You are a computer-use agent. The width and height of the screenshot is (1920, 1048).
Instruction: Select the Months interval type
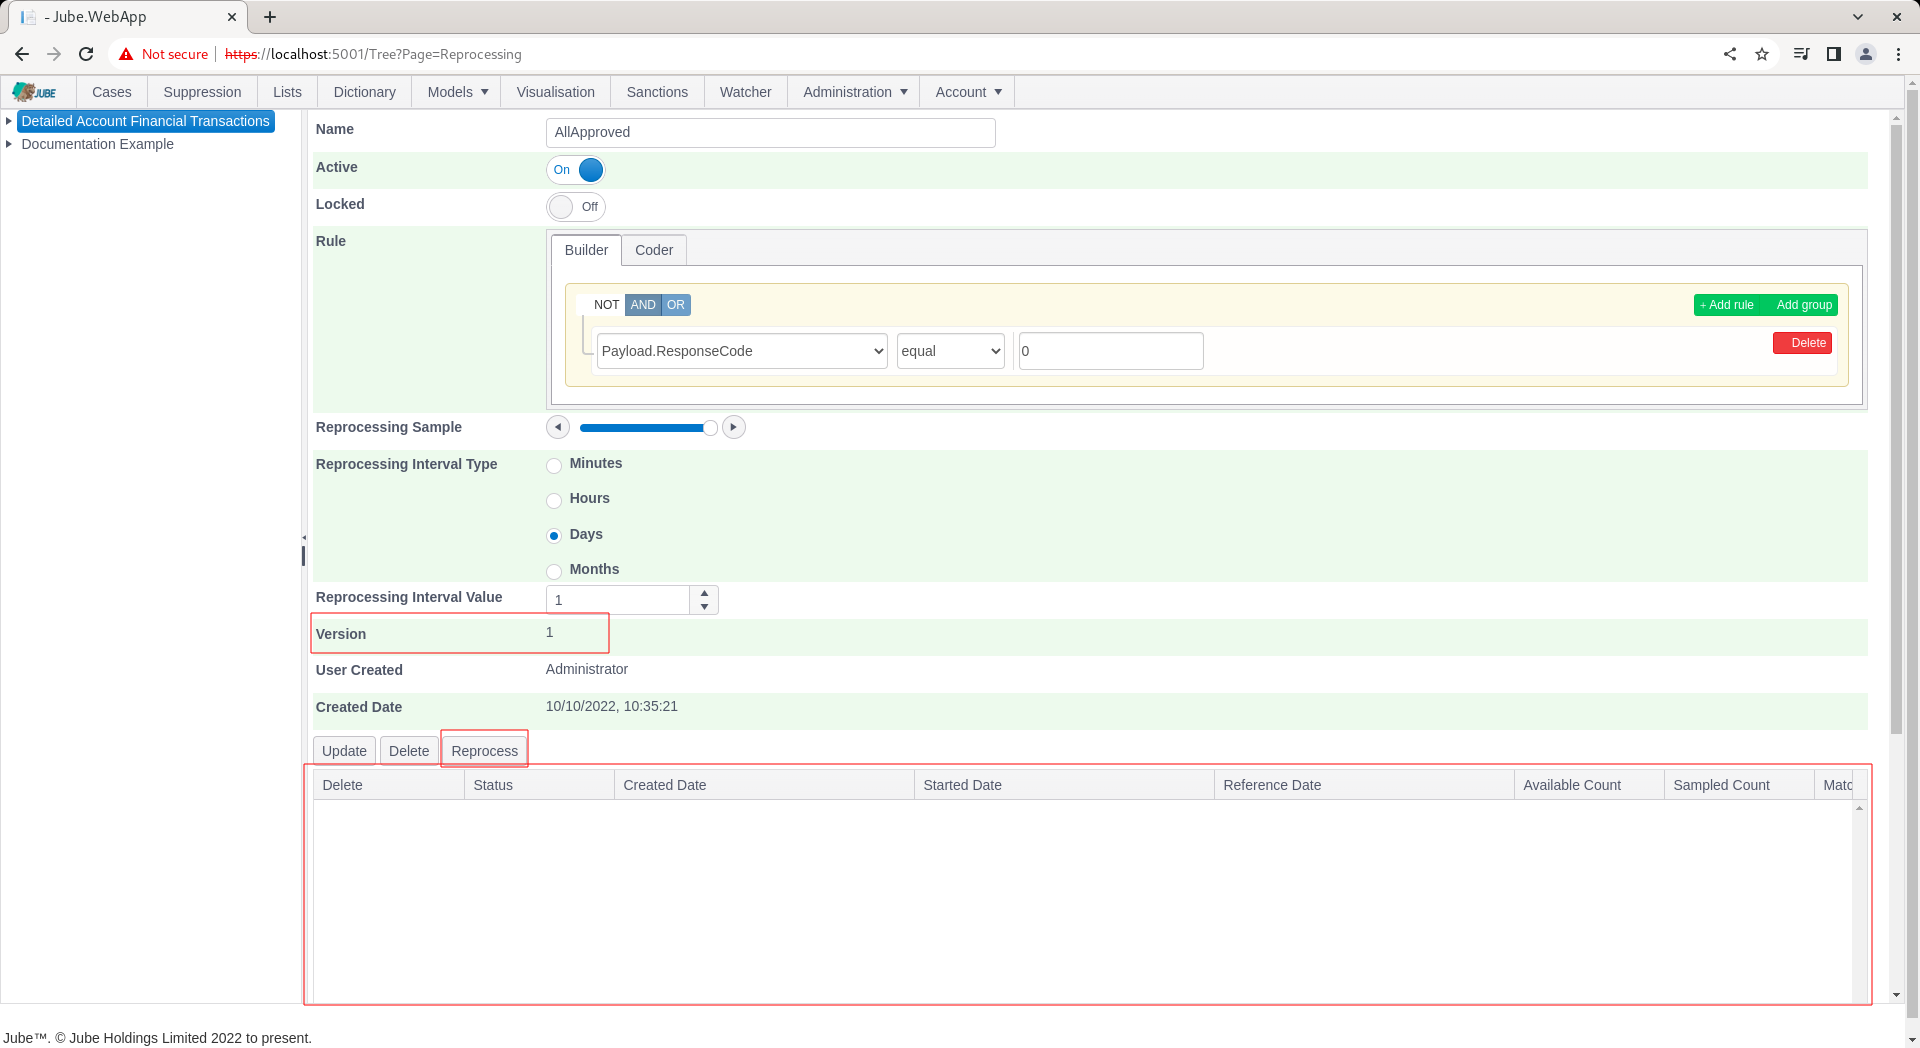coord(554,572)
